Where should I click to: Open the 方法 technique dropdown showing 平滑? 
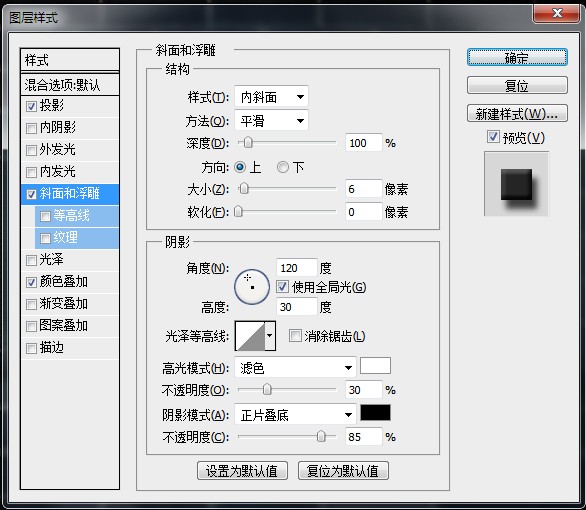tap(271, 120)
